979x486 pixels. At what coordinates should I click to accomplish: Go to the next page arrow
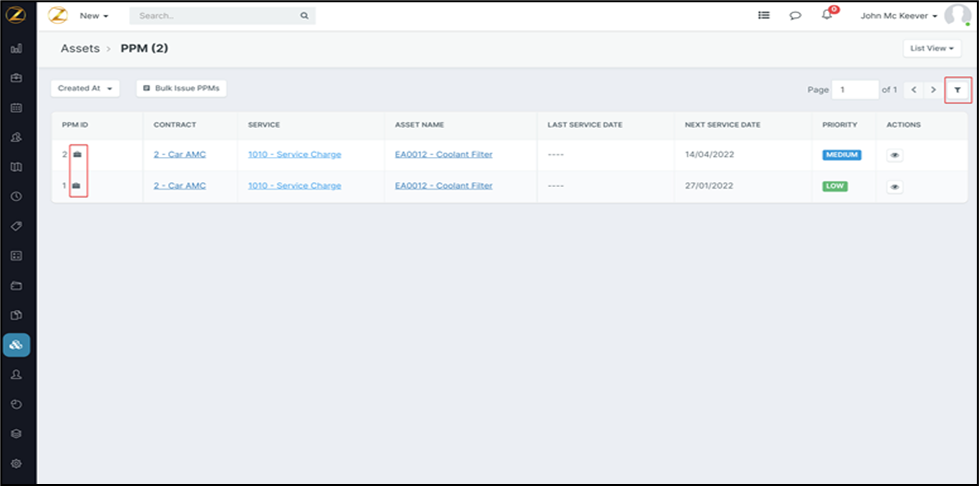(x=933, y=90)
